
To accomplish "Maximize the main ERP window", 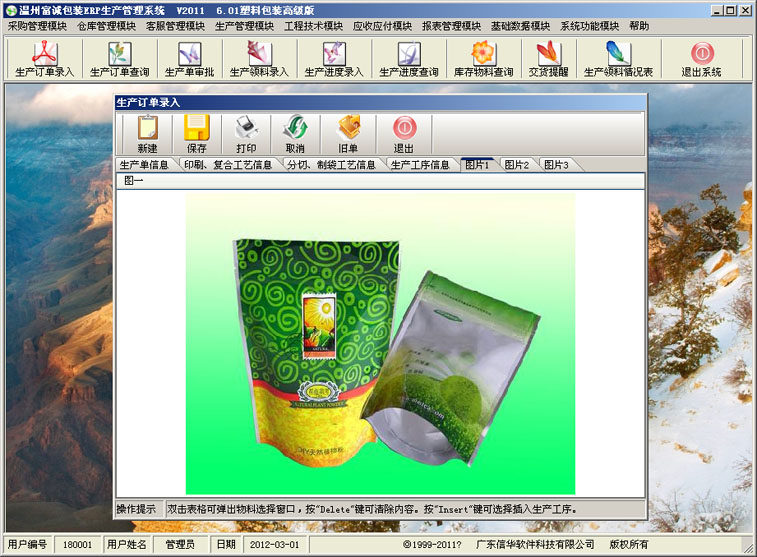I will click(x=730, y=10).
